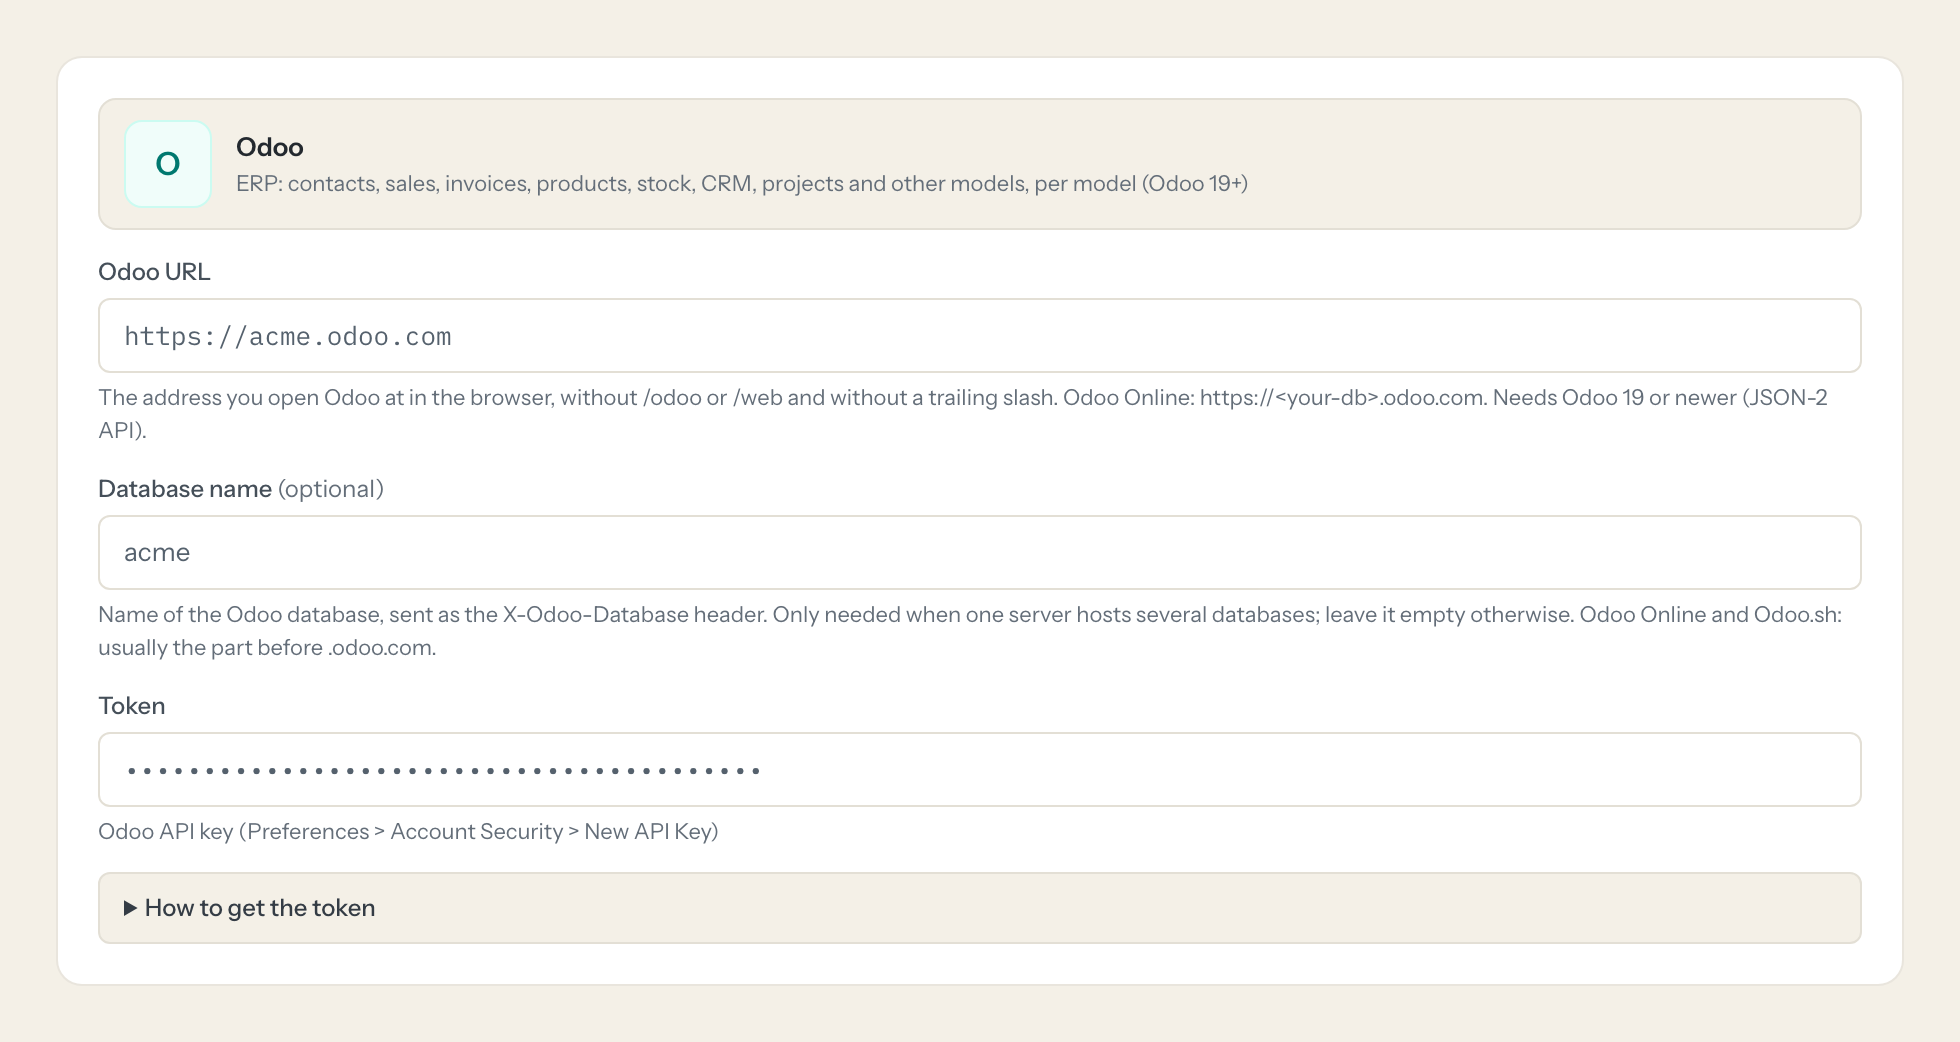Click the JSON-2 API help text
The width and height of the screenshot is (1960, 1042).
(963, 414)
